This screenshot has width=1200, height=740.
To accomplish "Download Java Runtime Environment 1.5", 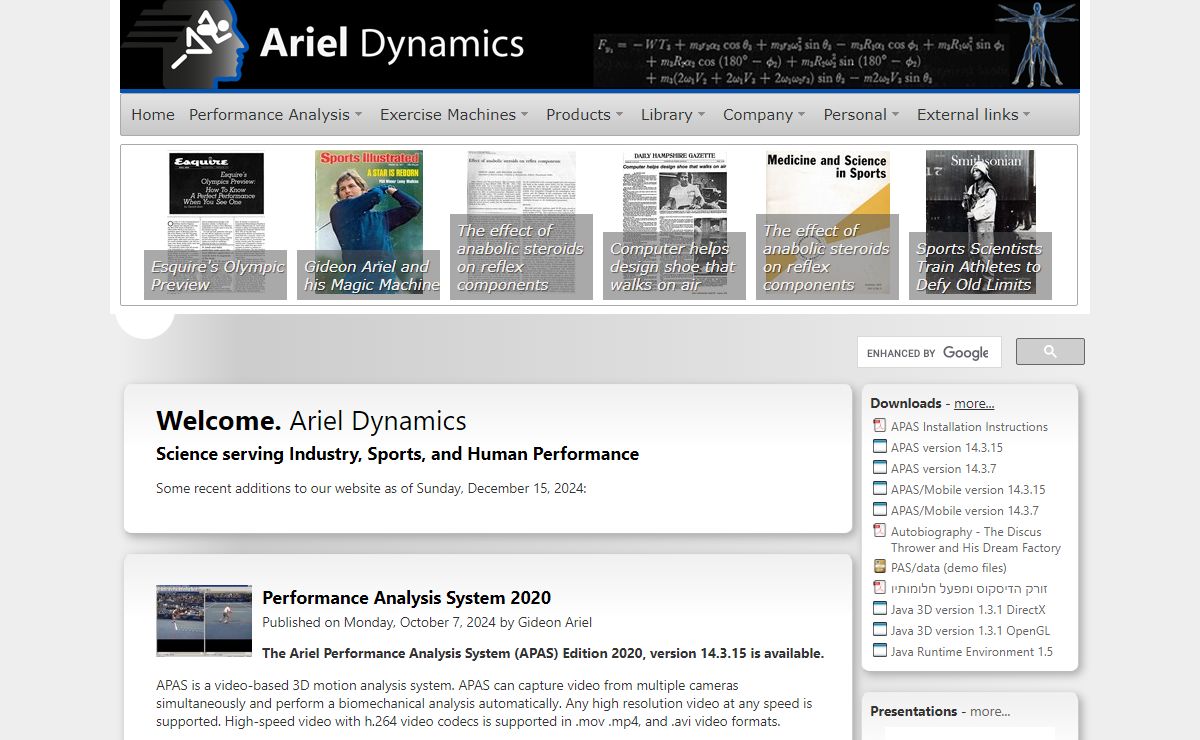I will tap(972, 652).
